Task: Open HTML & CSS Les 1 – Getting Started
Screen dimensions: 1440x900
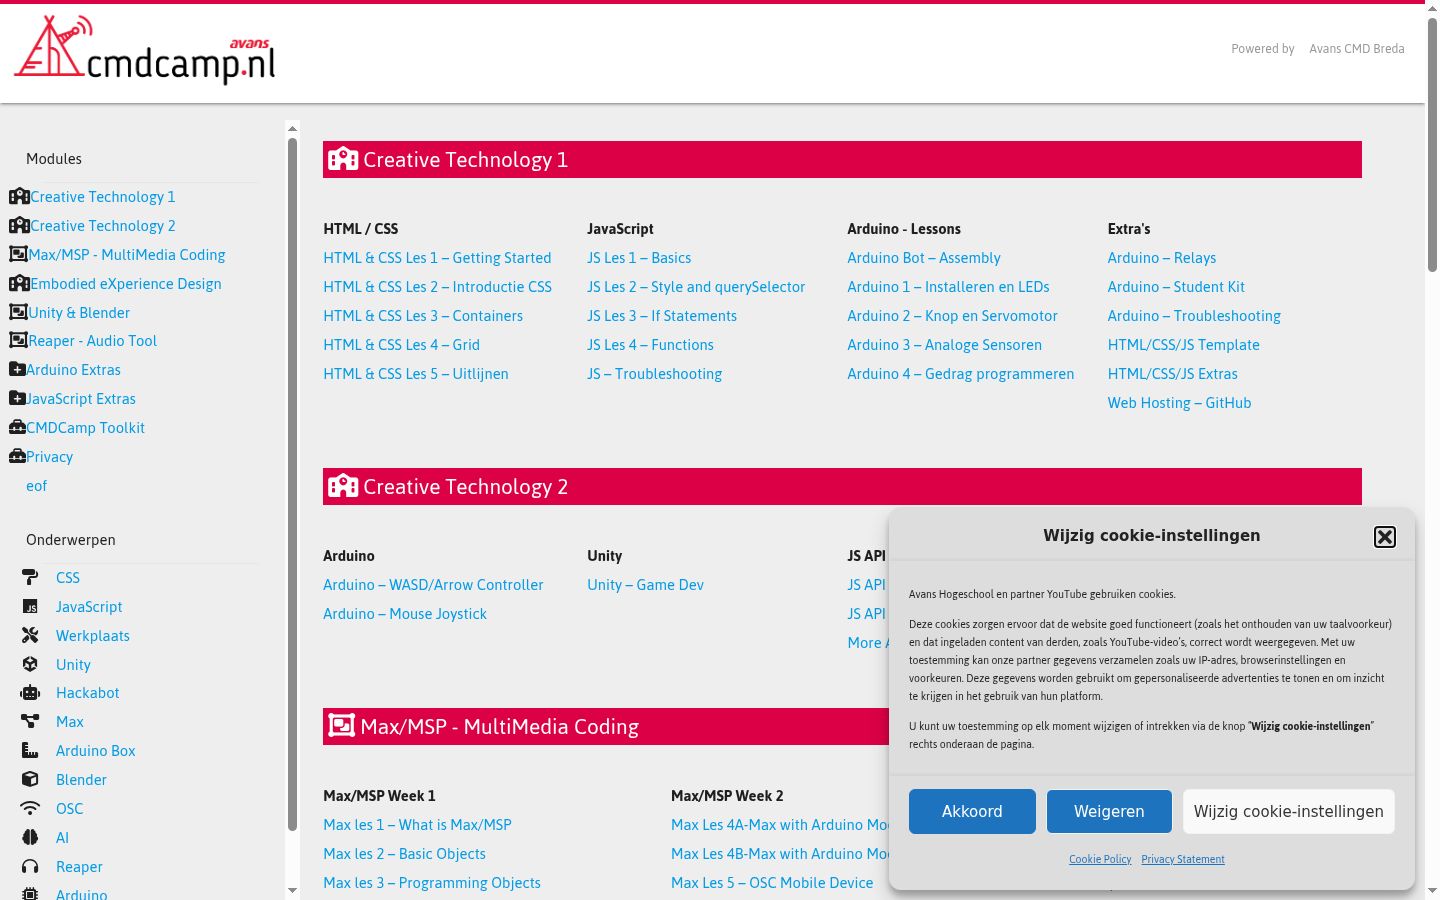Action: pos(437,258)
